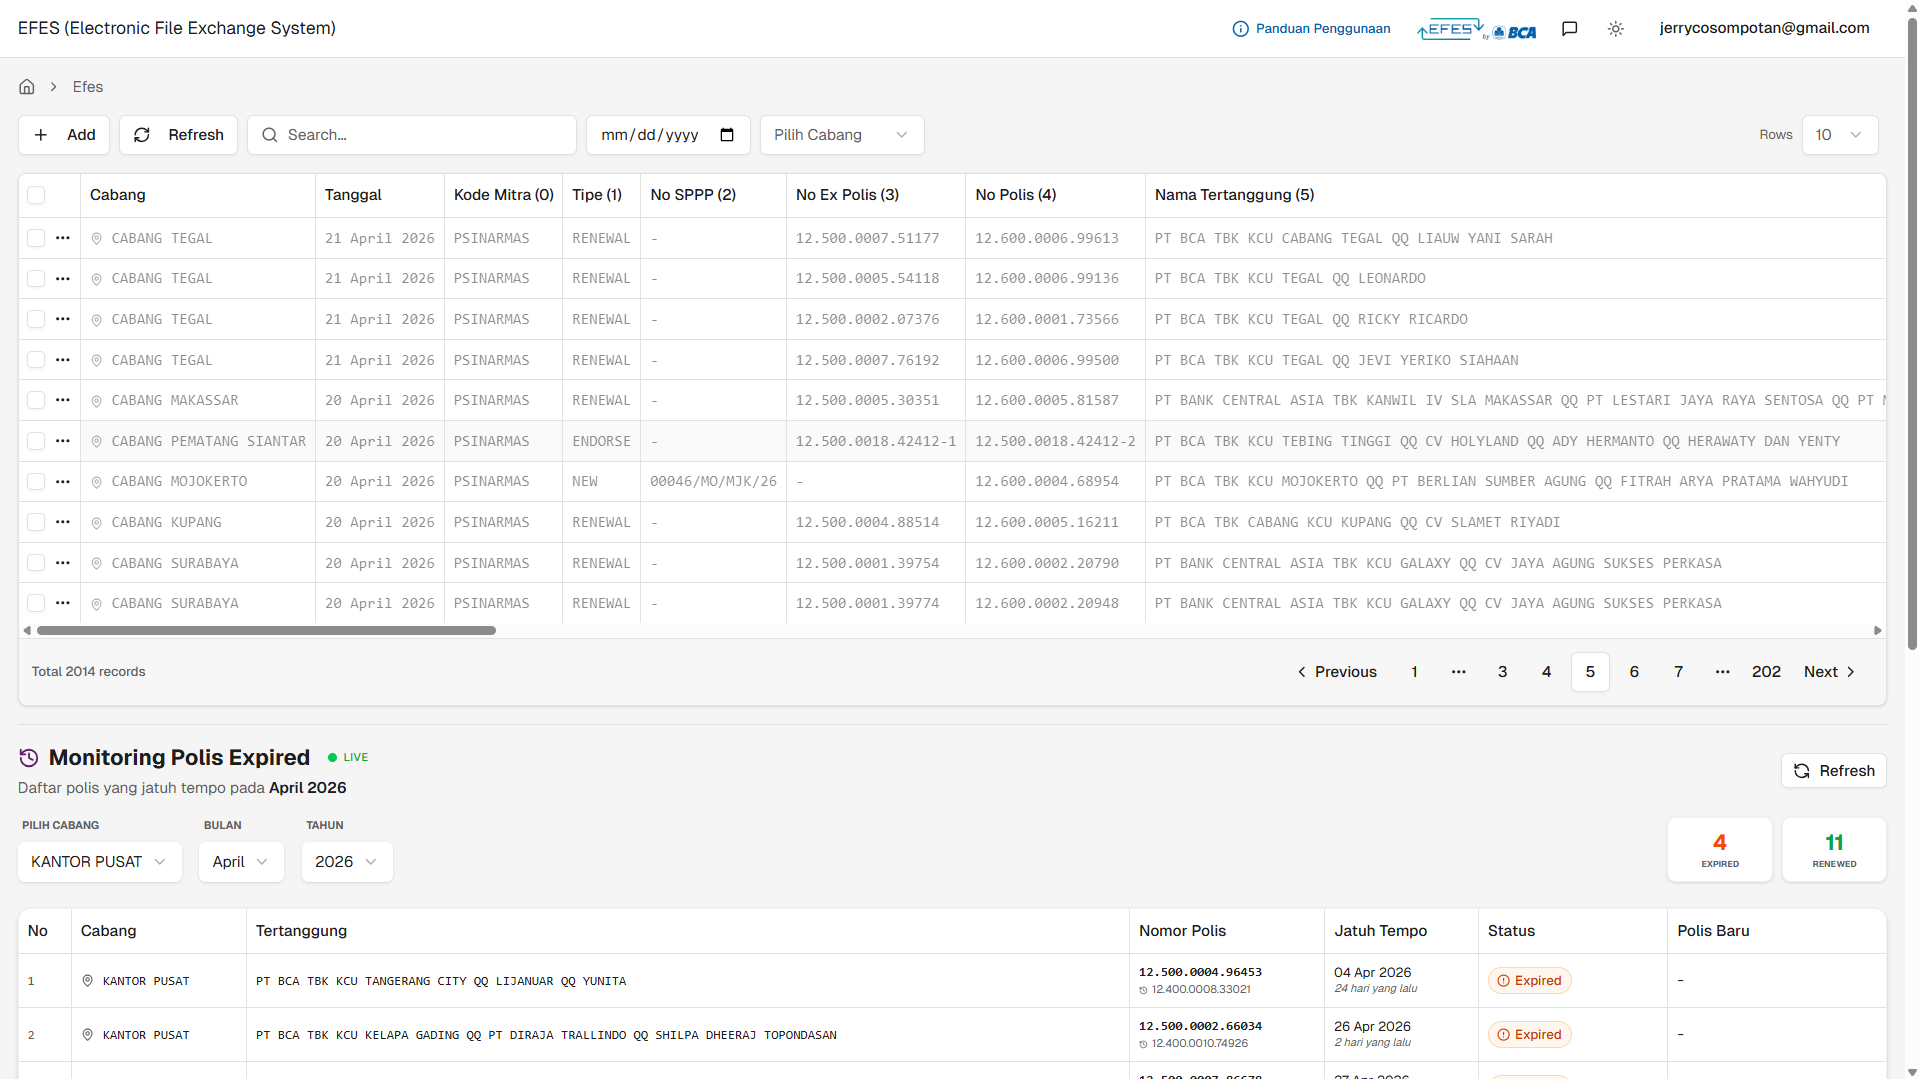
Task: Go to the Next page
Action: pos(1830,672)
